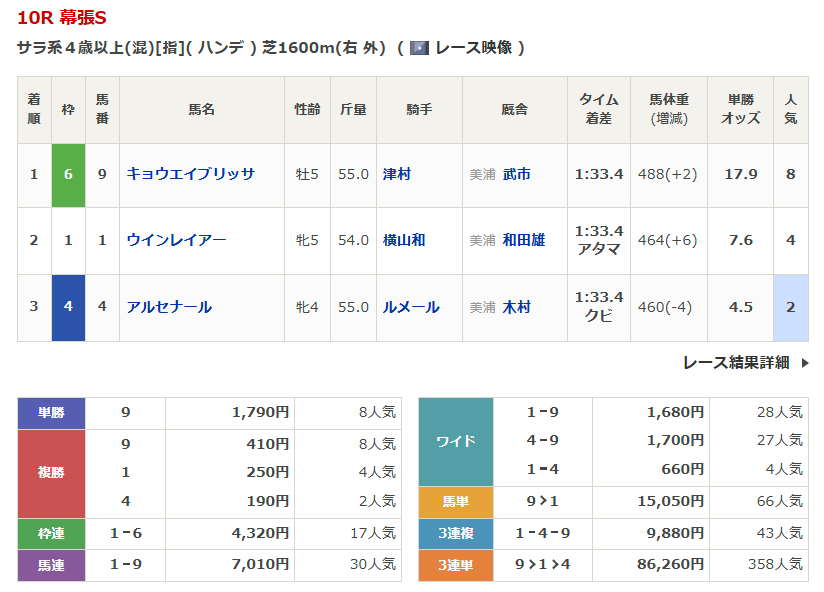
Task: Open trainer 和田雄 profile
Action: 524,240
